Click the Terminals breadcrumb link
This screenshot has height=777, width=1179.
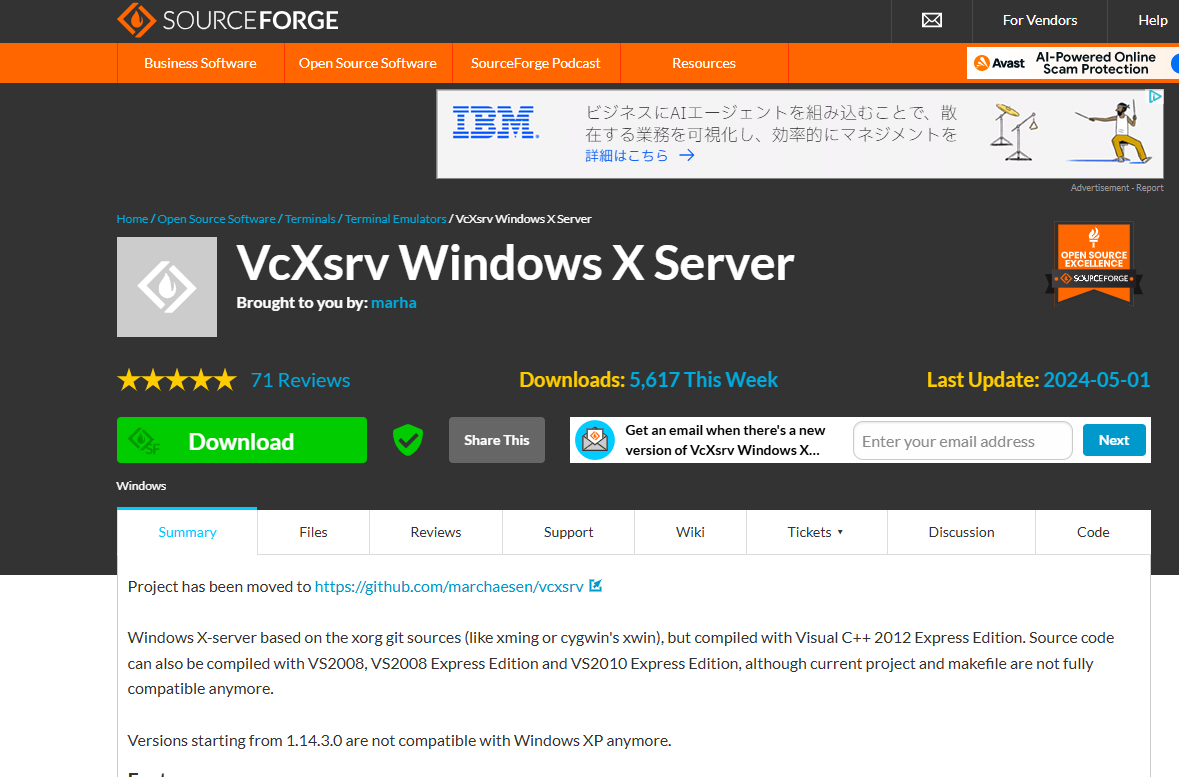(x=310, y=219)
